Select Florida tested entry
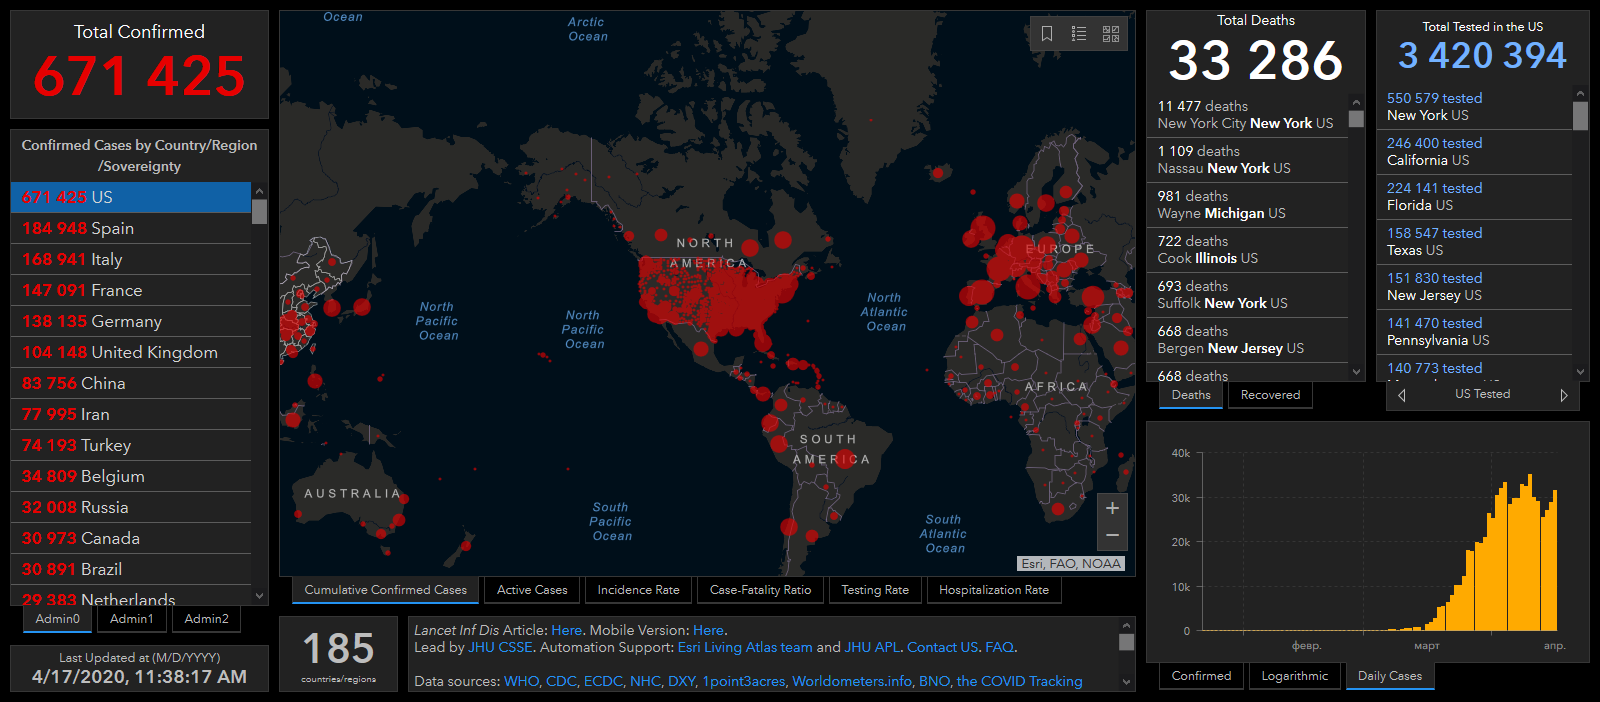Image resolution: width=1600 pixels, height=702 pixels. click(1474, 196)
